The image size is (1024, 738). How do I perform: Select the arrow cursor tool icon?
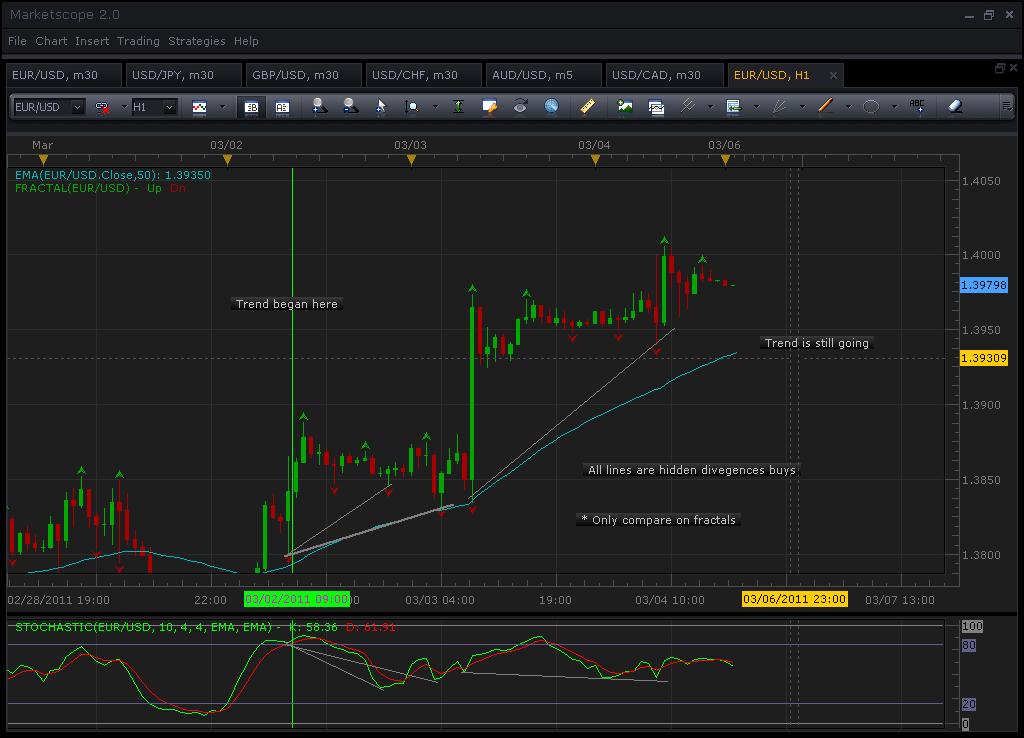point(381,106)
